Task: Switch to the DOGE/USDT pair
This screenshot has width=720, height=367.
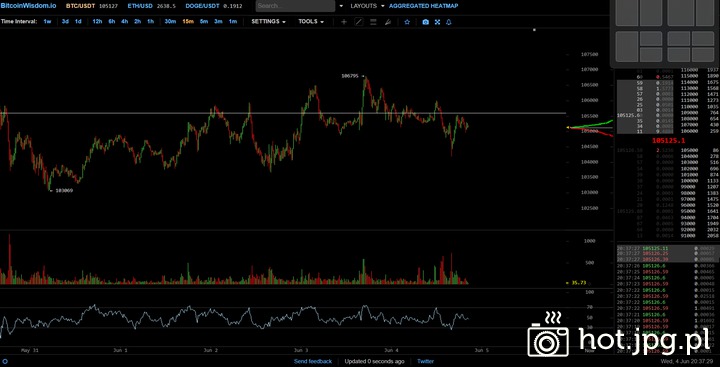Action: [202, 6]
